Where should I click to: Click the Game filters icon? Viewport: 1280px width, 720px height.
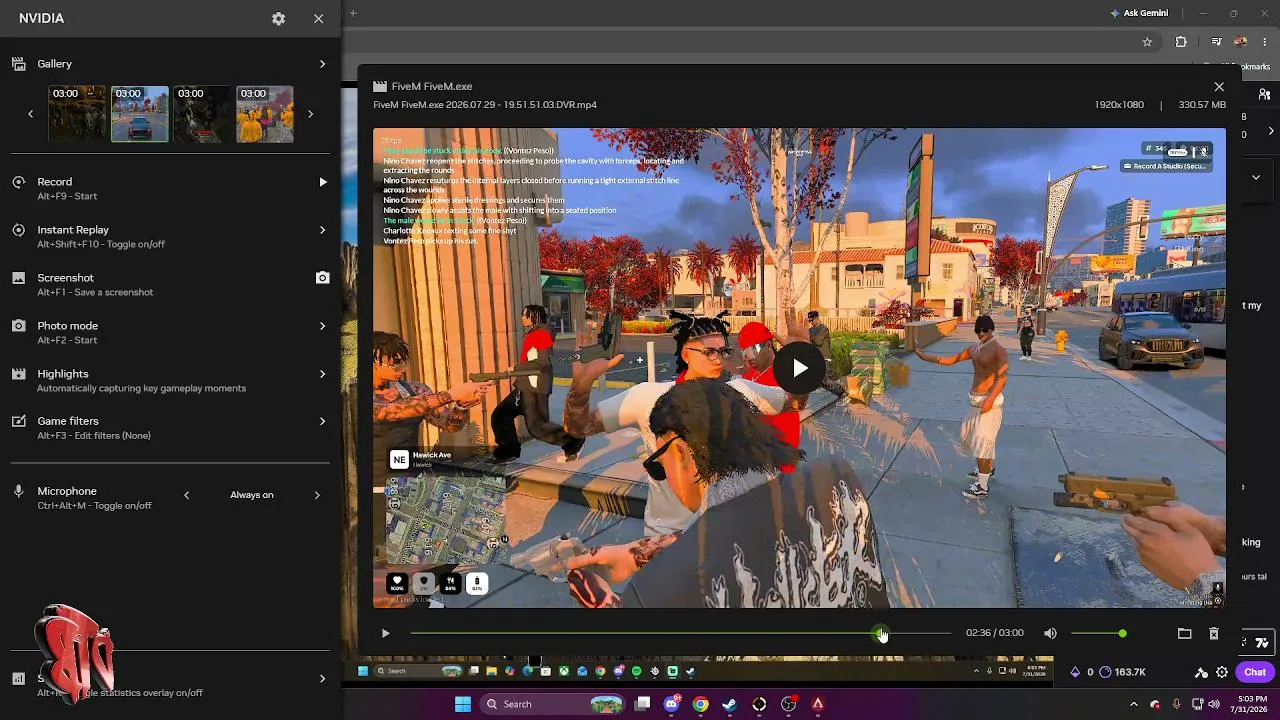(19, 421)
